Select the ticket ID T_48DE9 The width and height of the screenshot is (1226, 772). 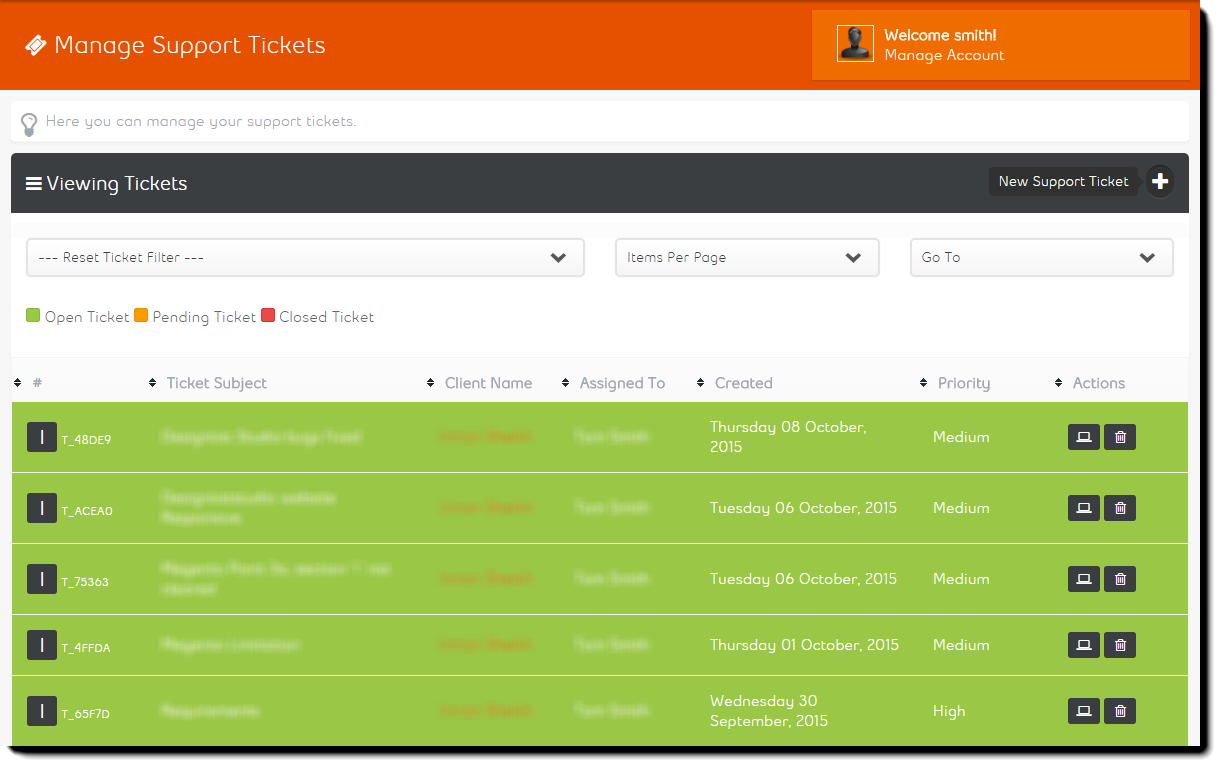tap(86, 439)
